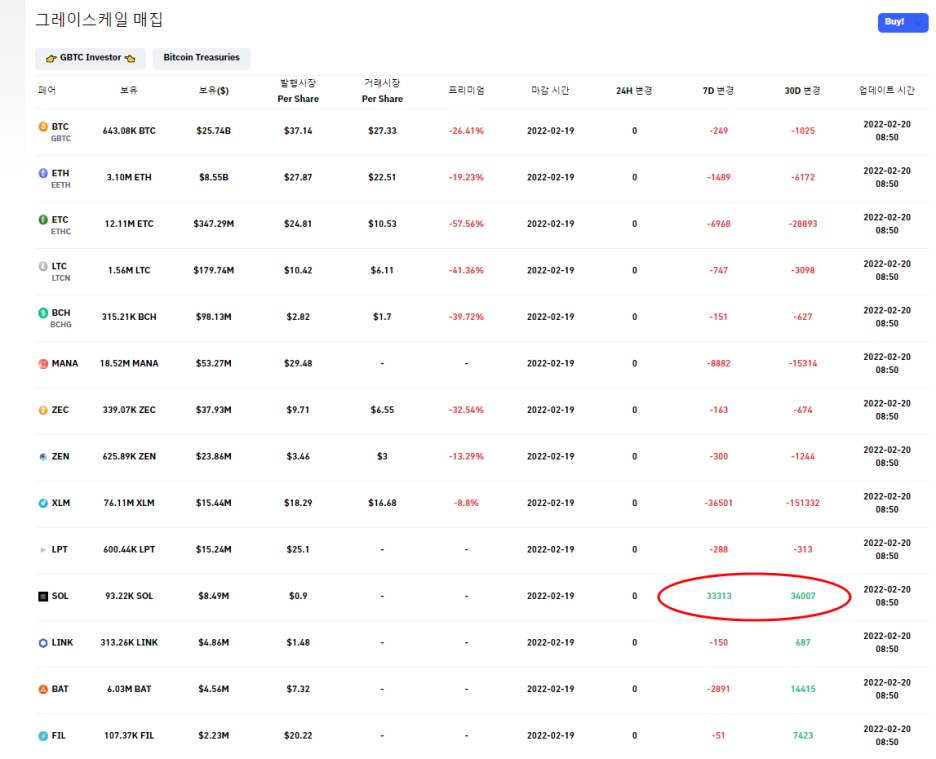Click the LINK coin icon
This screenshot has width=936, height=759.
(43, 643)
